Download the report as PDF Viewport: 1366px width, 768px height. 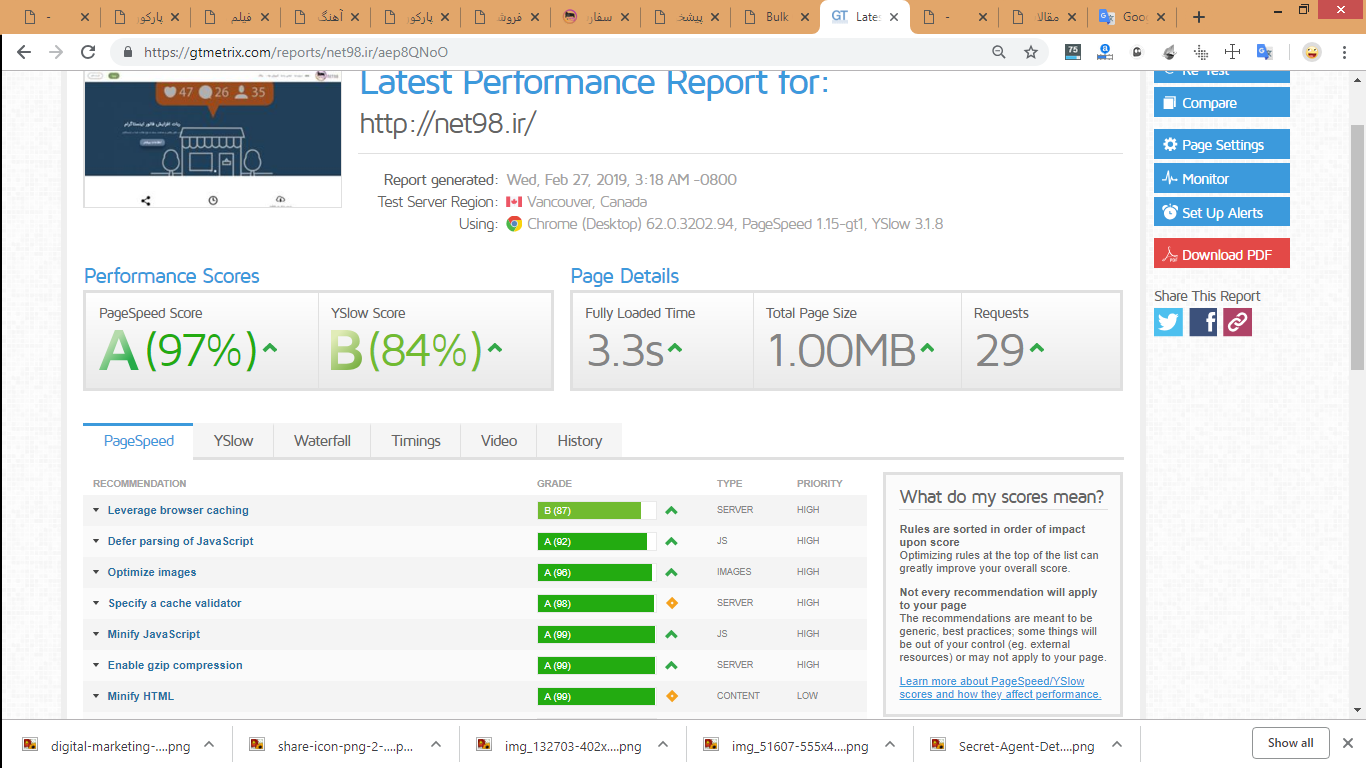click(1221, 254)
